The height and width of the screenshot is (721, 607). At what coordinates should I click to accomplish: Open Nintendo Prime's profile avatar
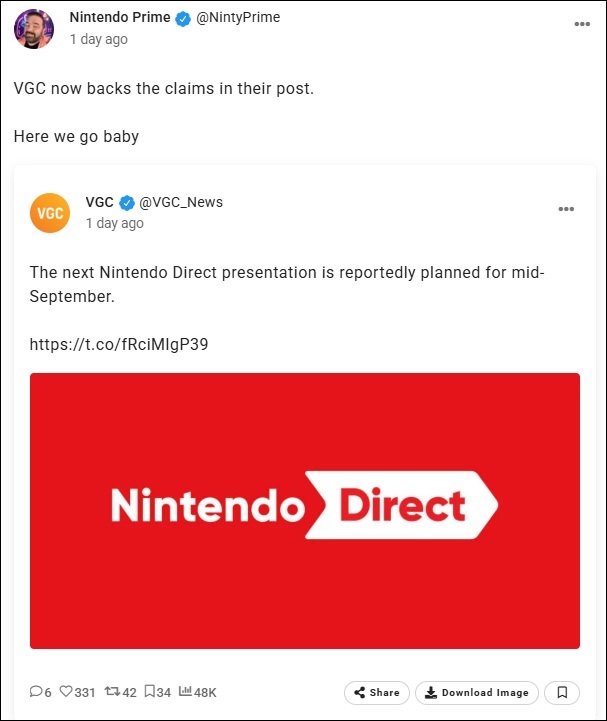34,29
